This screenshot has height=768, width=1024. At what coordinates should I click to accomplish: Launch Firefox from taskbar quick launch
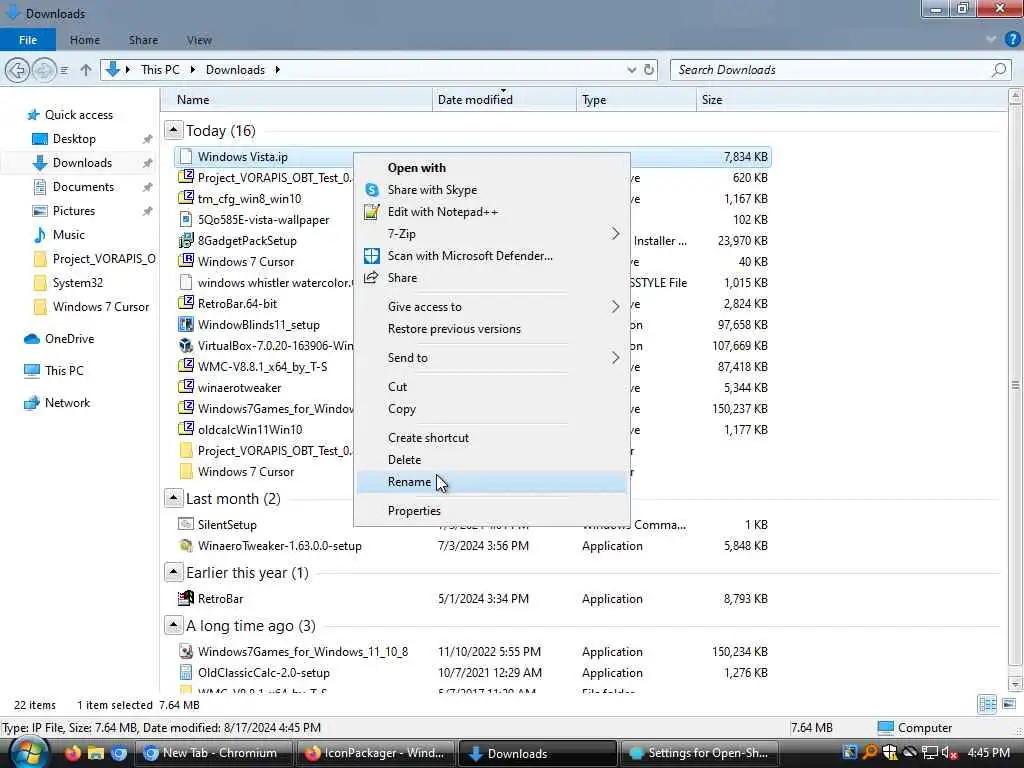pos(72,753)
